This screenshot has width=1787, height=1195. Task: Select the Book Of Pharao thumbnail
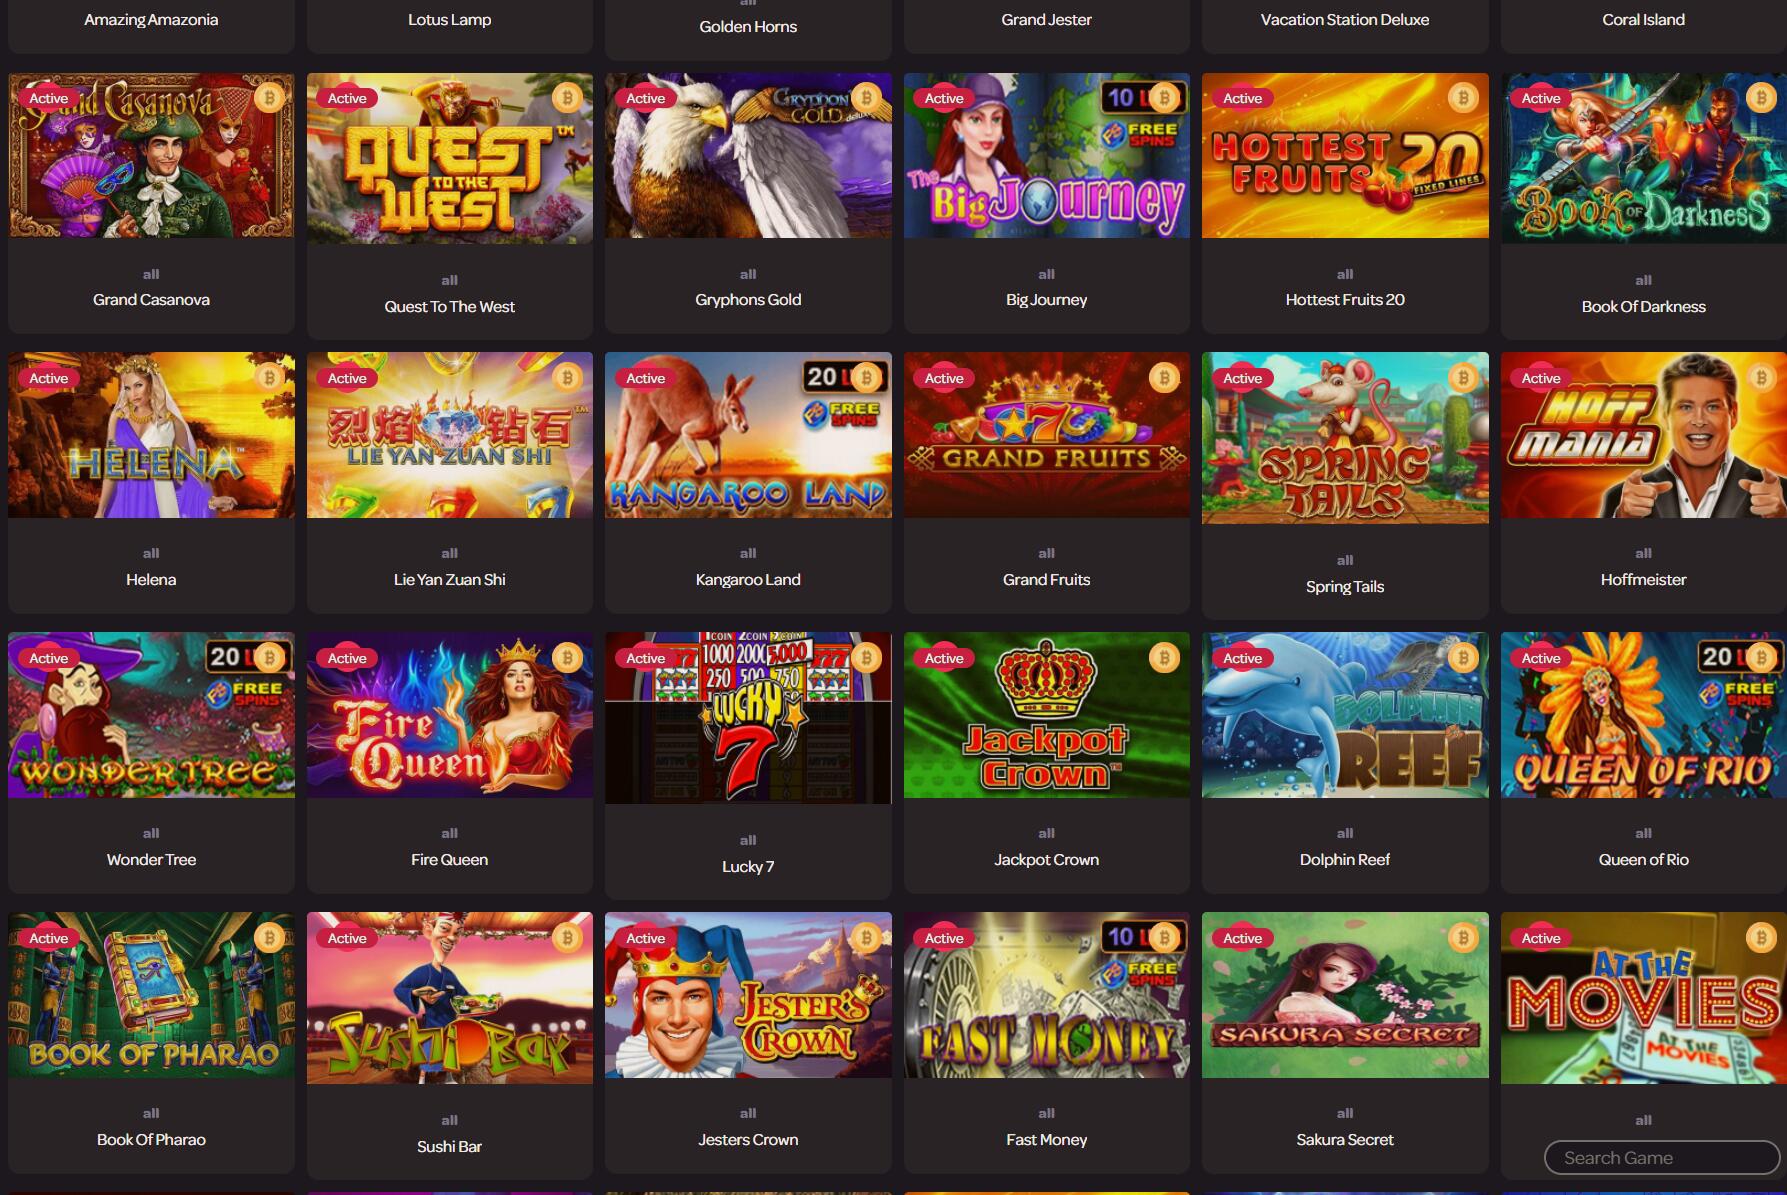(151, 995)
